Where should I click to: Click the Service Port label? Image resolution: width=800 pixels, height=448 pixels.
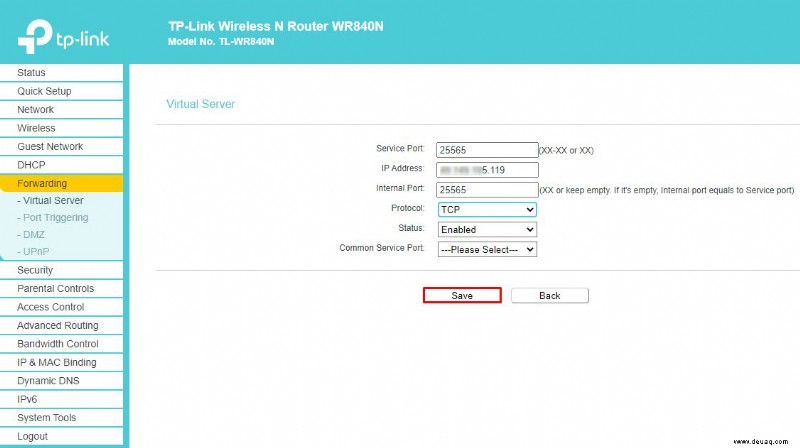click(400, 148)
